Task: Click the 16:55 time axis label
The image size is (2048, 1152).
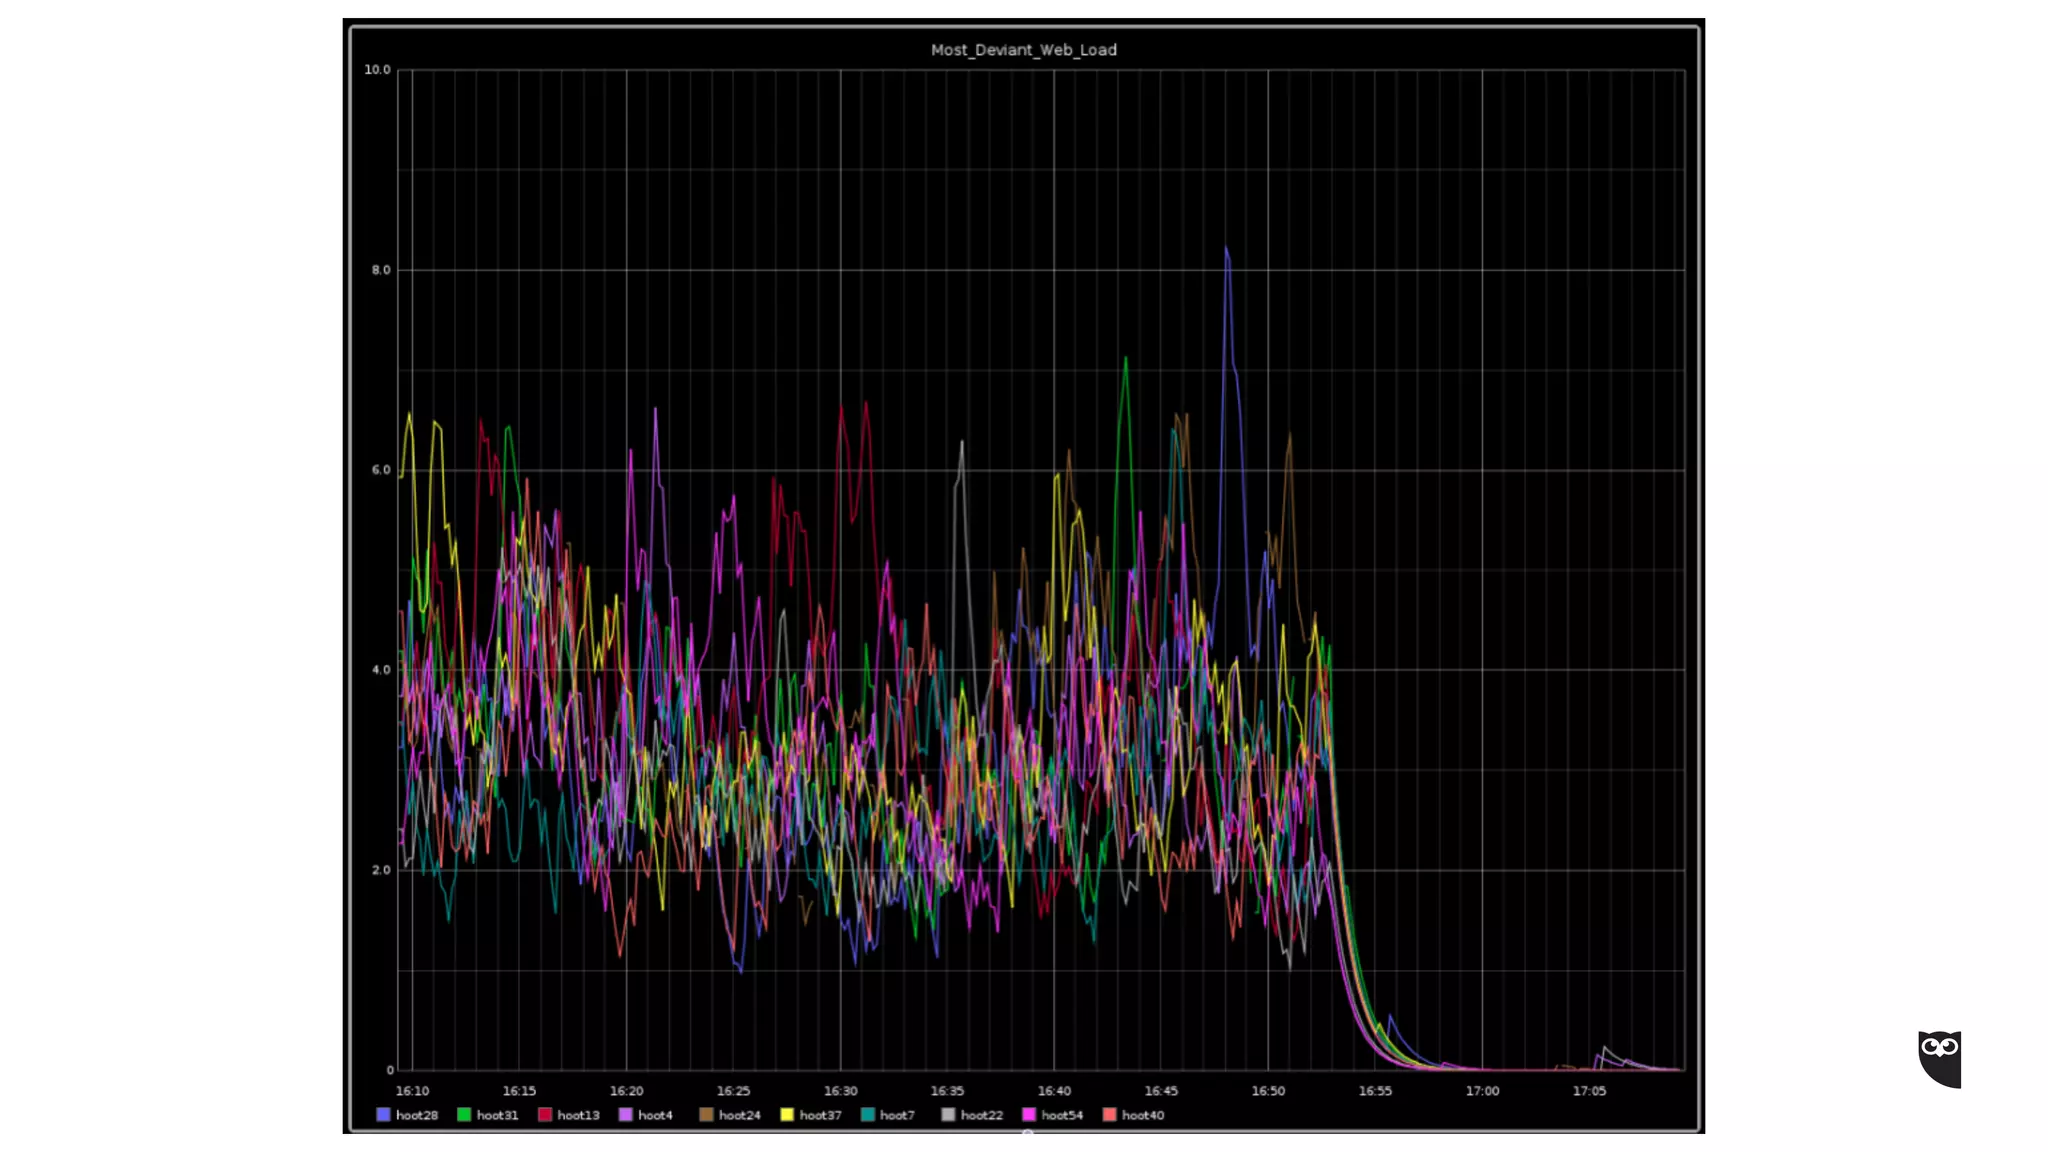Action: pos(1375,1091)
